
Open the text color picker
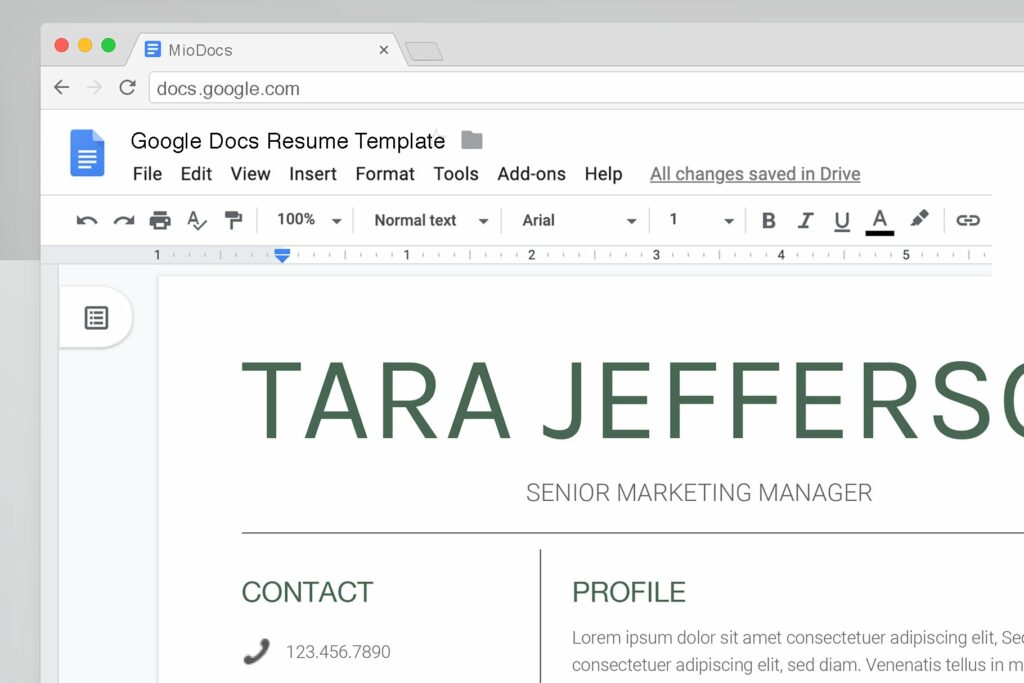click(x=880, y=220)
